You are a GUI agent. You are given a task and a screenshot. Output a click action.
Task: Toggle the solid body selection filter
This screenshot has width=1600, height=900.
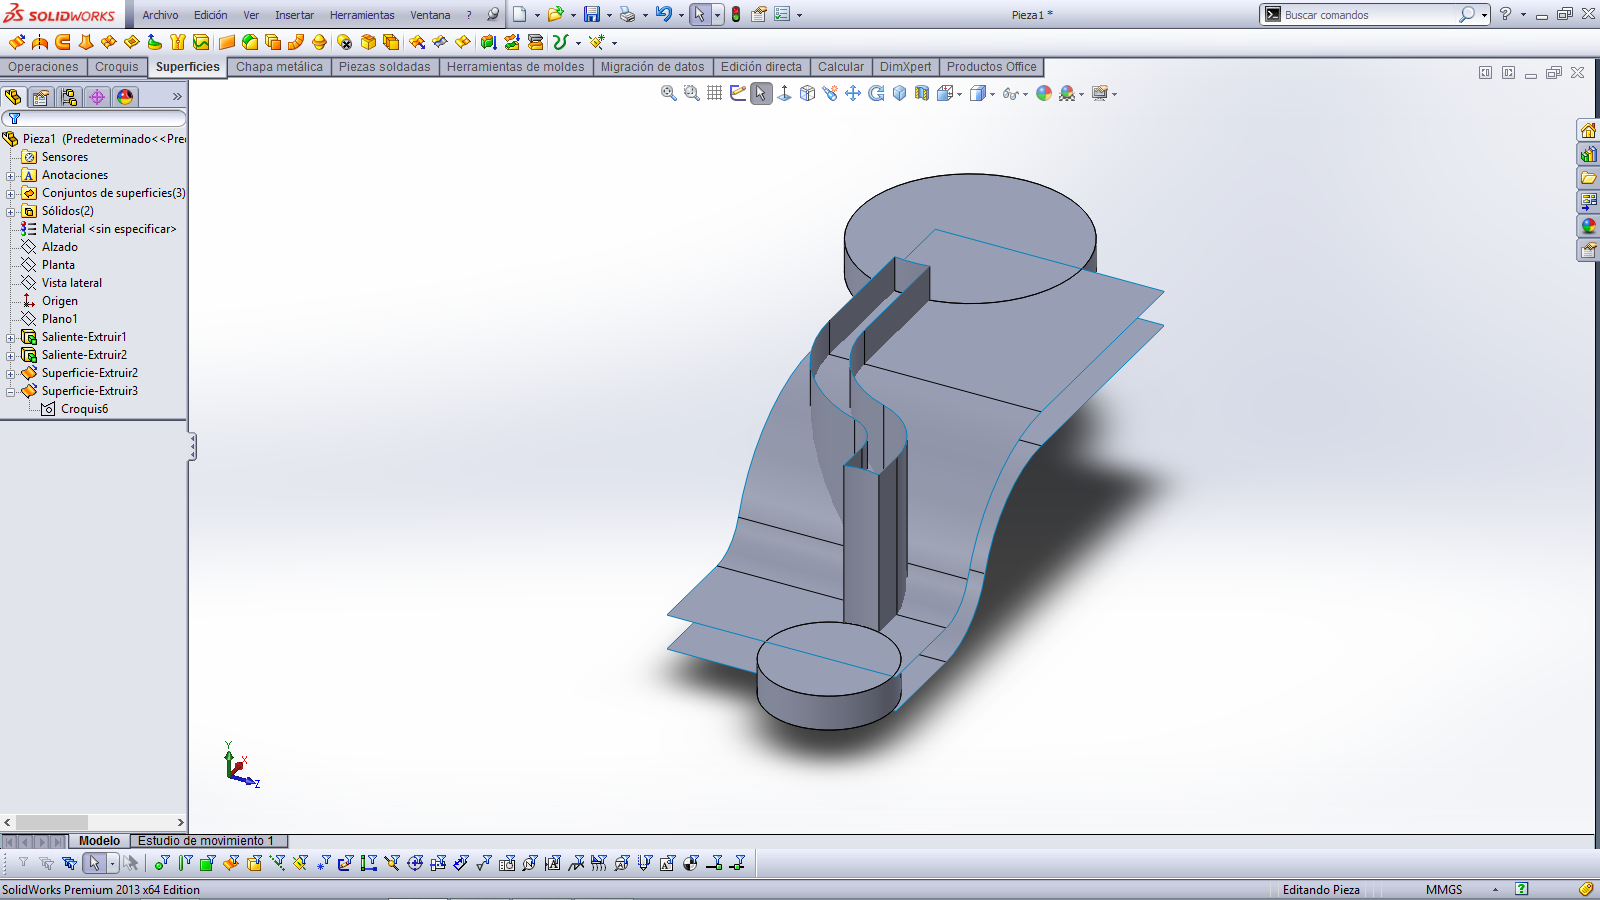tap(254, 863)
